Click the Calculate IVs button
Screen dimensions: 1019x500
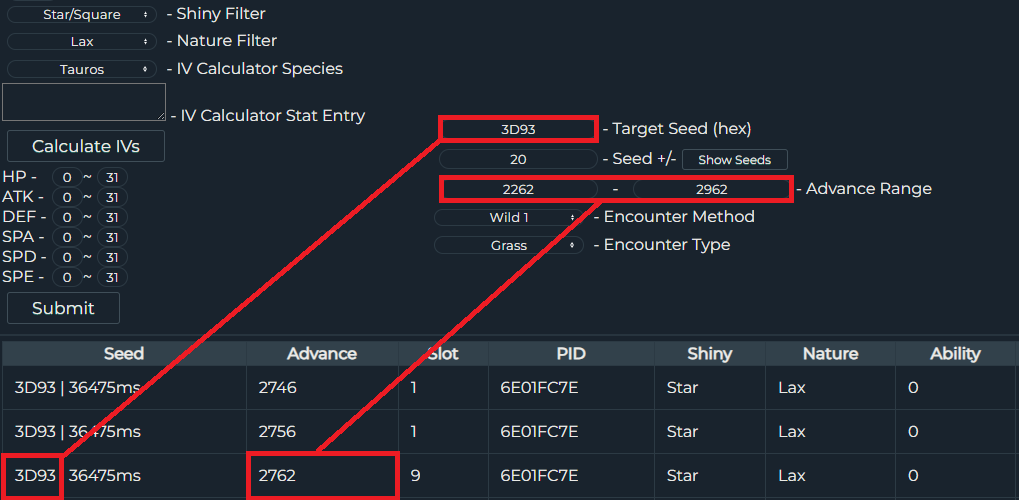[86, 146]
